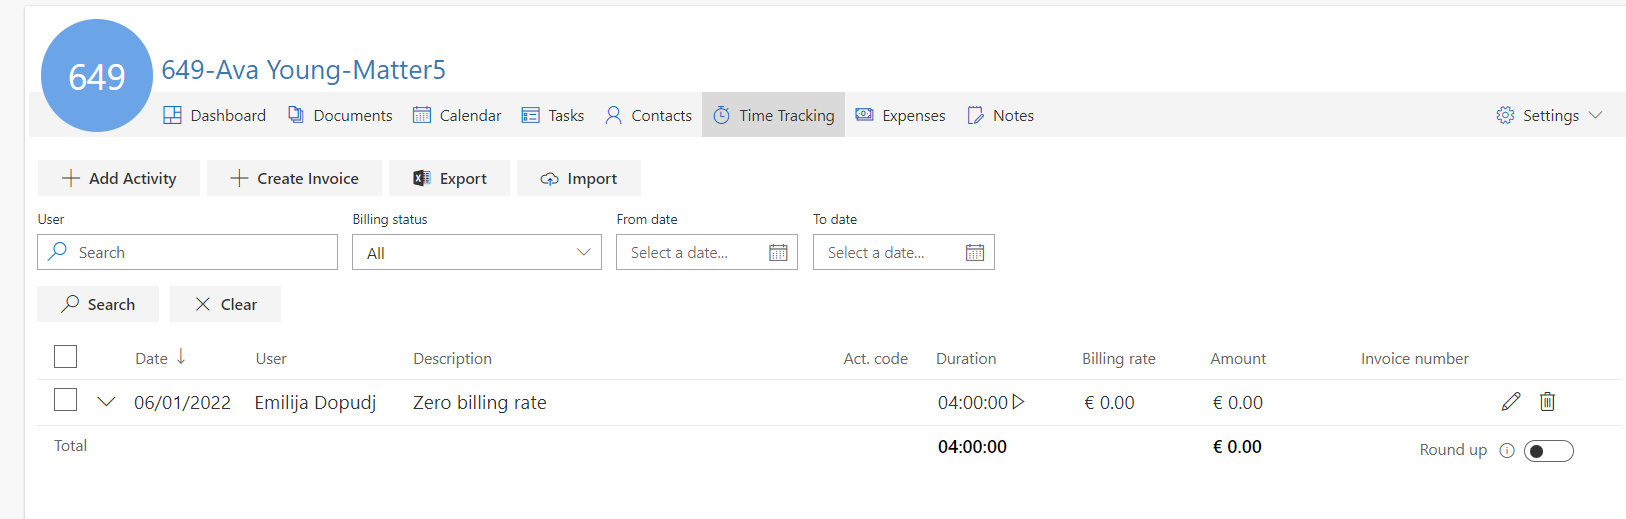Delete the Zero billing rate entry

1547,402
